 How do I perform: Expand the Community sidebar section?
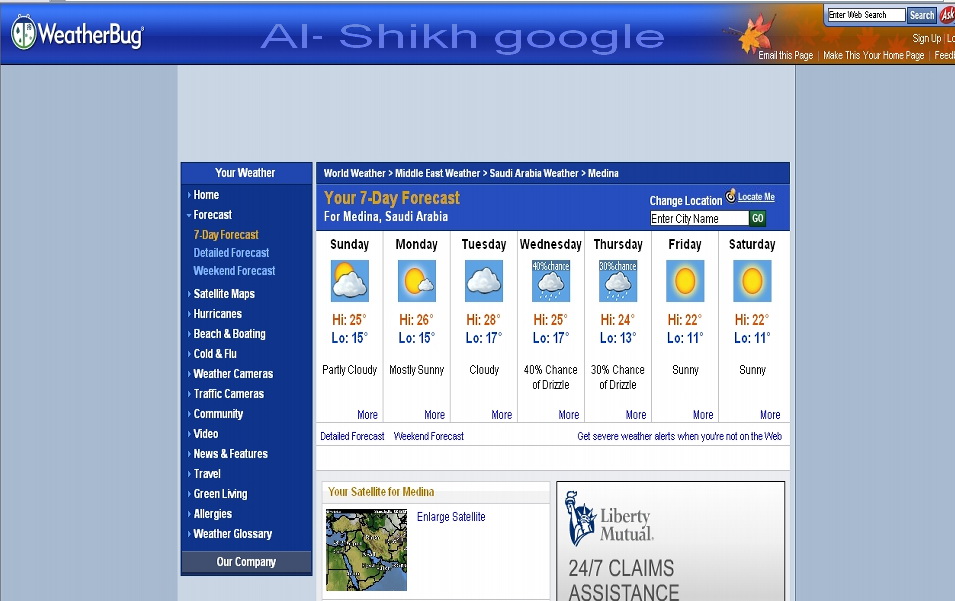point(189,414)
